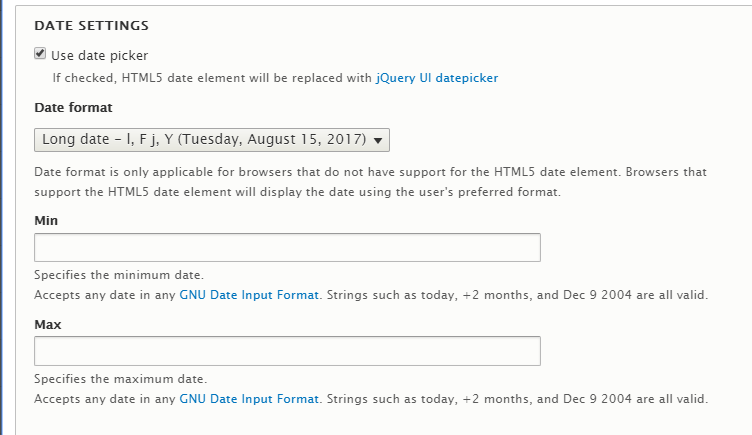This screenshot has height=435, width=752.
Task: Click the "Use date picker" label text
Action: tap(99, 55)
